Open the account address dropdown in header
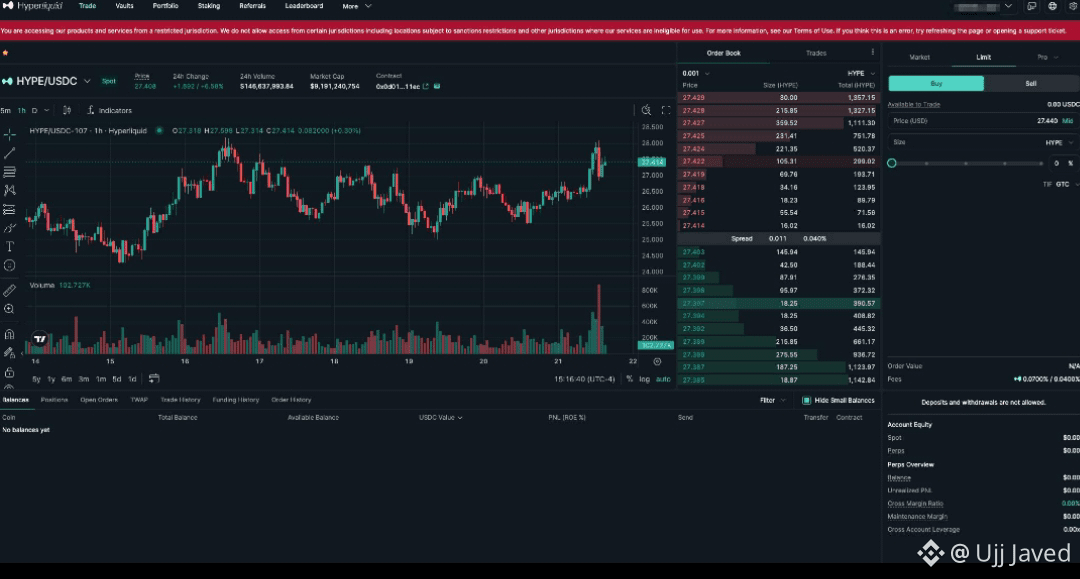1080x579 pixels. click(x=983, y=6)
